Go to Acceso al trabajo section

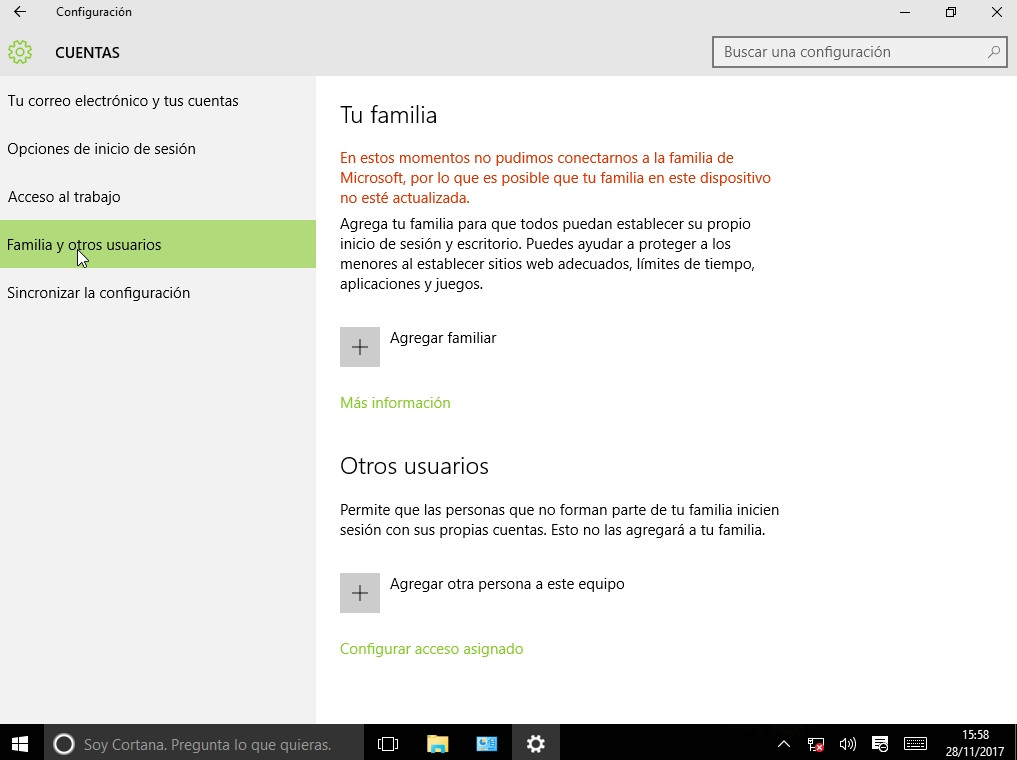pyautogui.click(x=64, y=197)
